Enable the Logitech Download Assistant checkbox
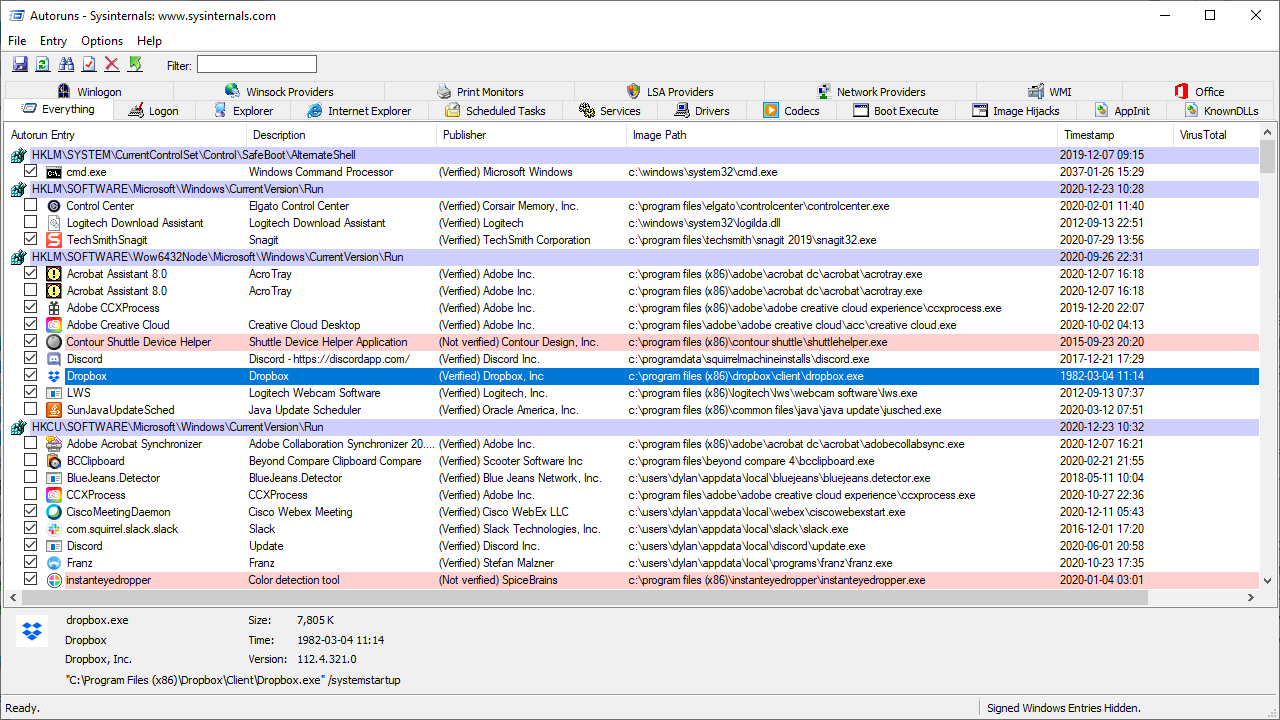The image size is (1280, 720). [31, 223]
